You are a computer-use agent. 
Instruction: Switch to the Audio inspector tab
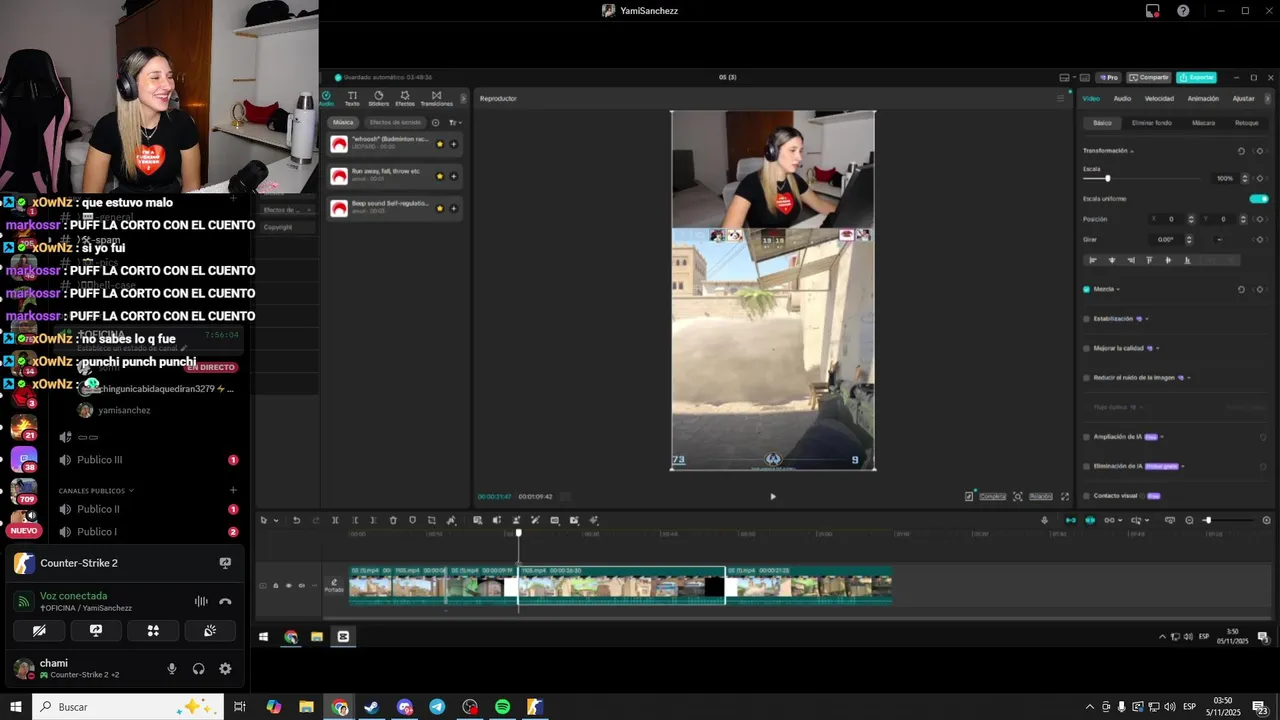[x=1122, y=98]
